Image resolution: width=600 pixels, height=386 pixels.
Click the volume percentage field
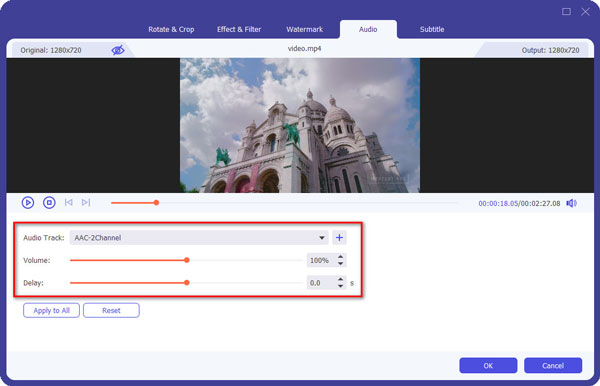pos(321,260)
